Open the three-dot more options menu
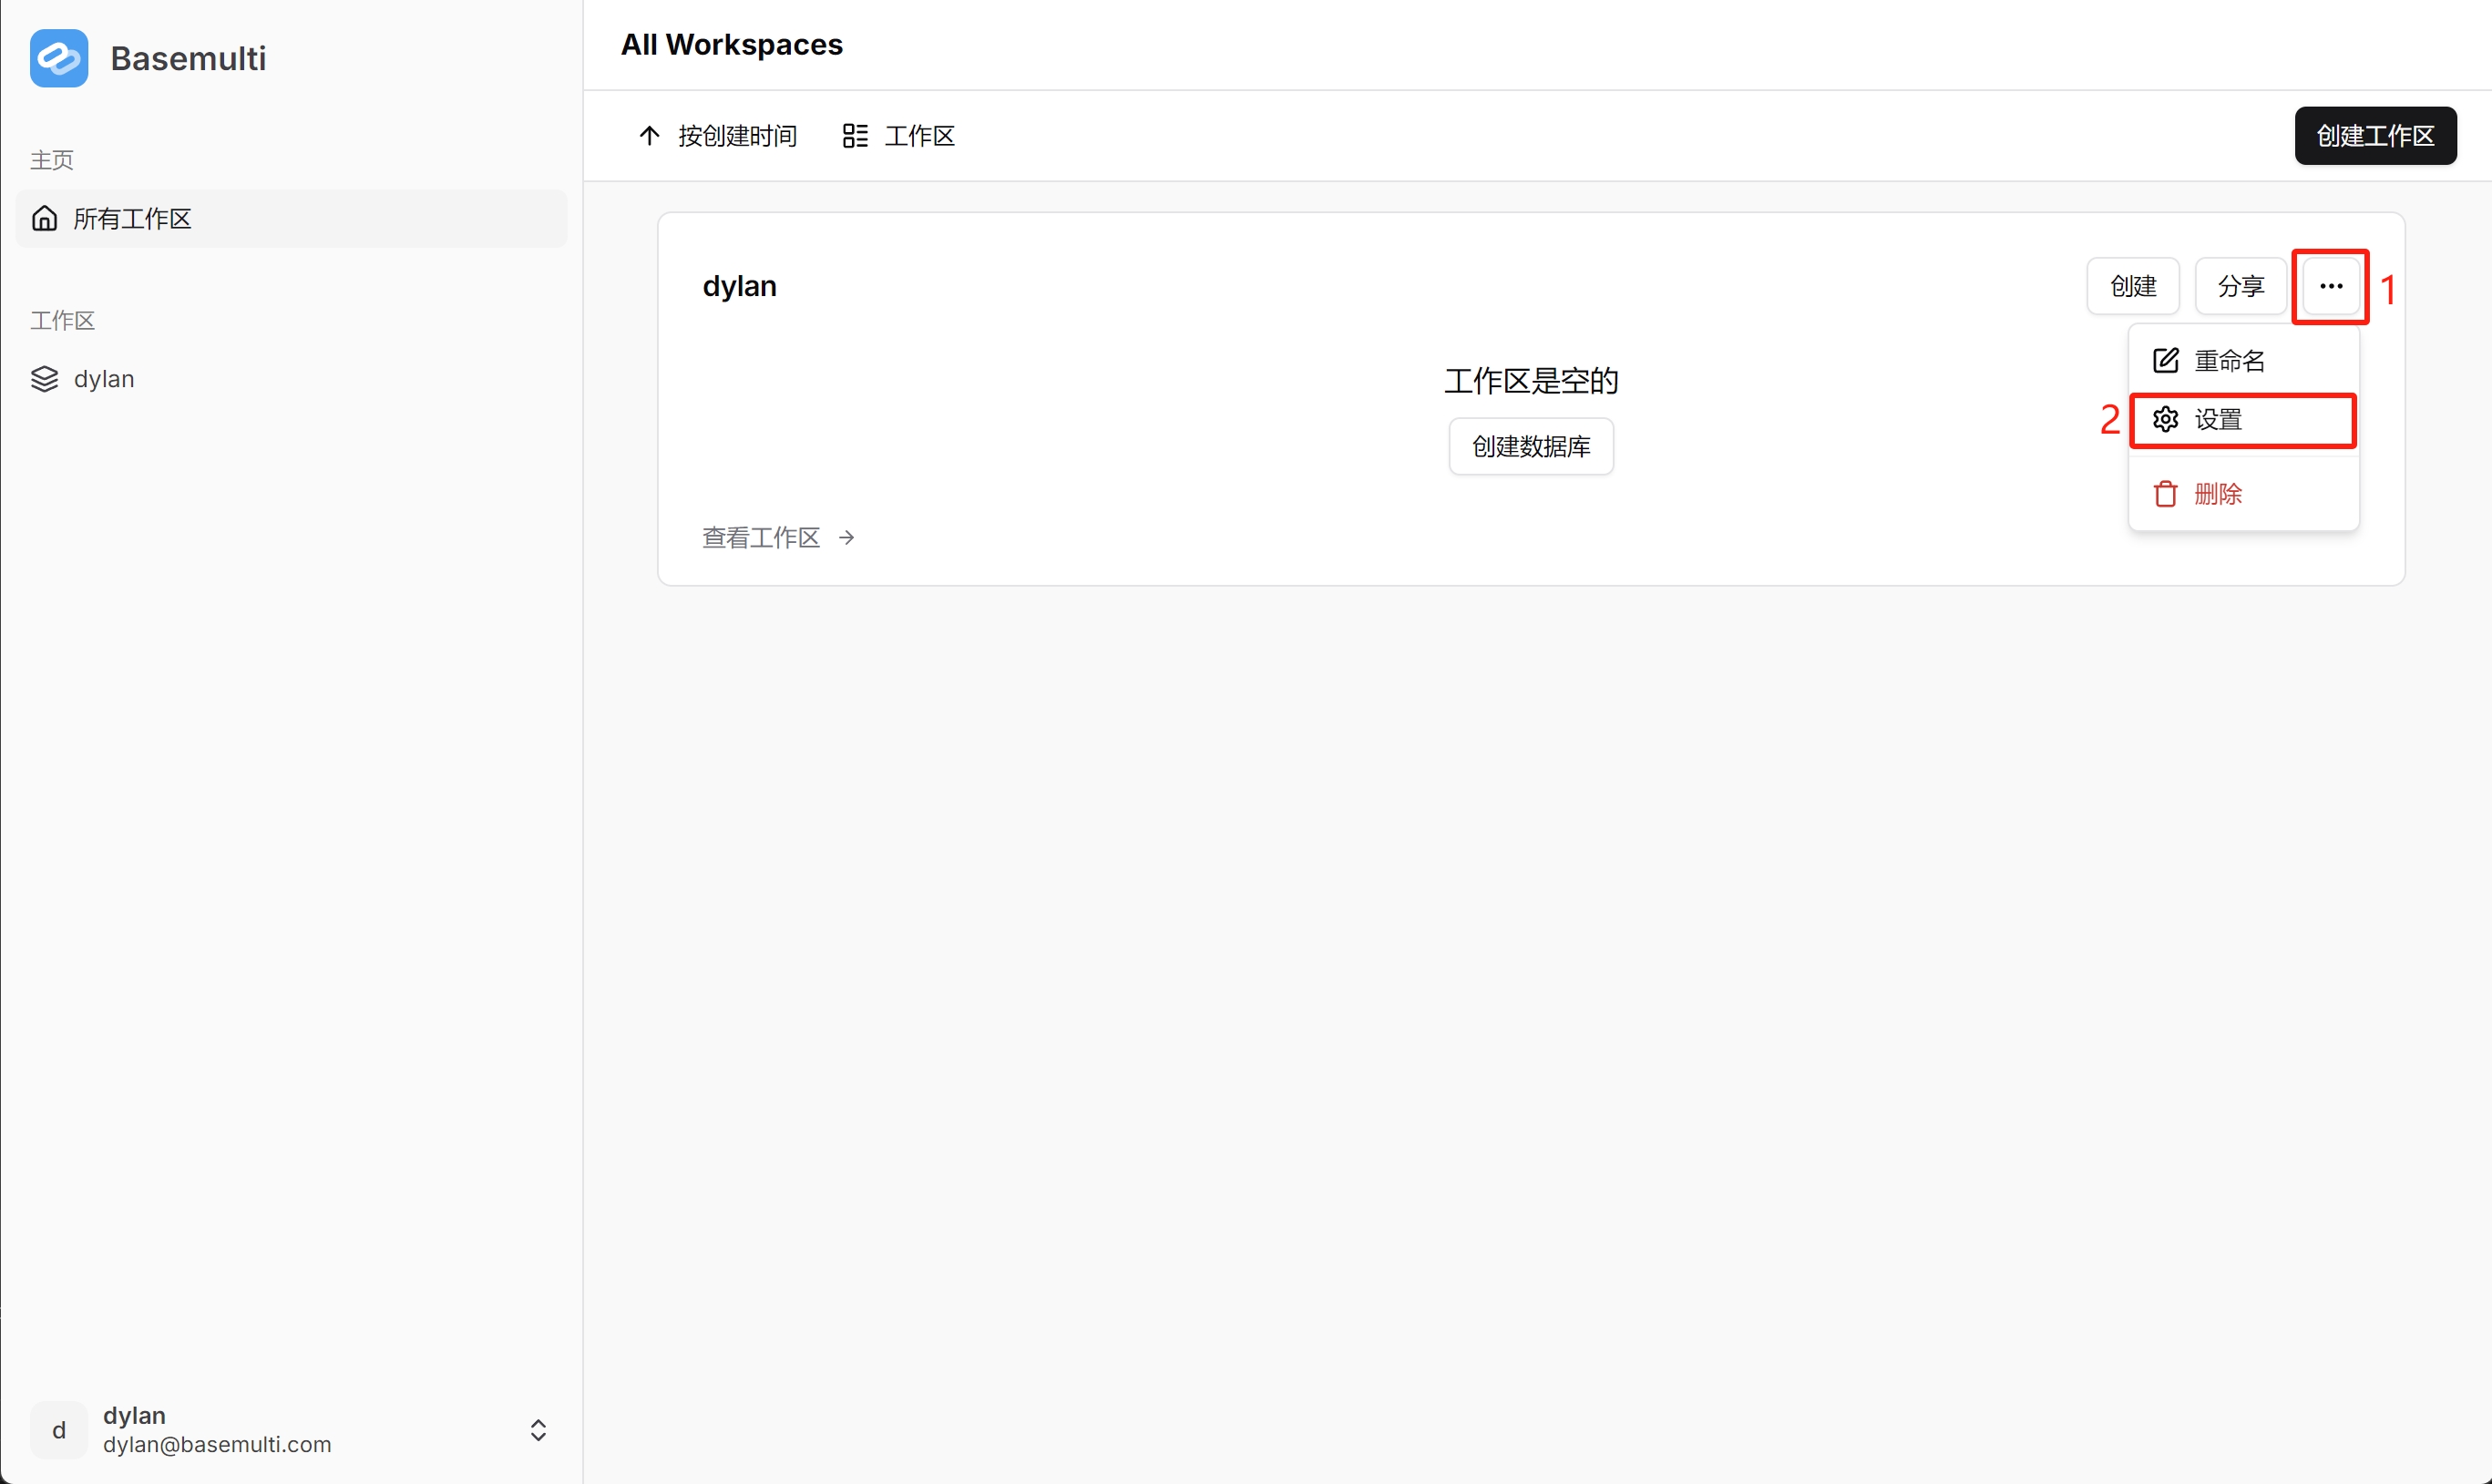This screenshot has height=1484, width=2492. (x=2331, y=286)
